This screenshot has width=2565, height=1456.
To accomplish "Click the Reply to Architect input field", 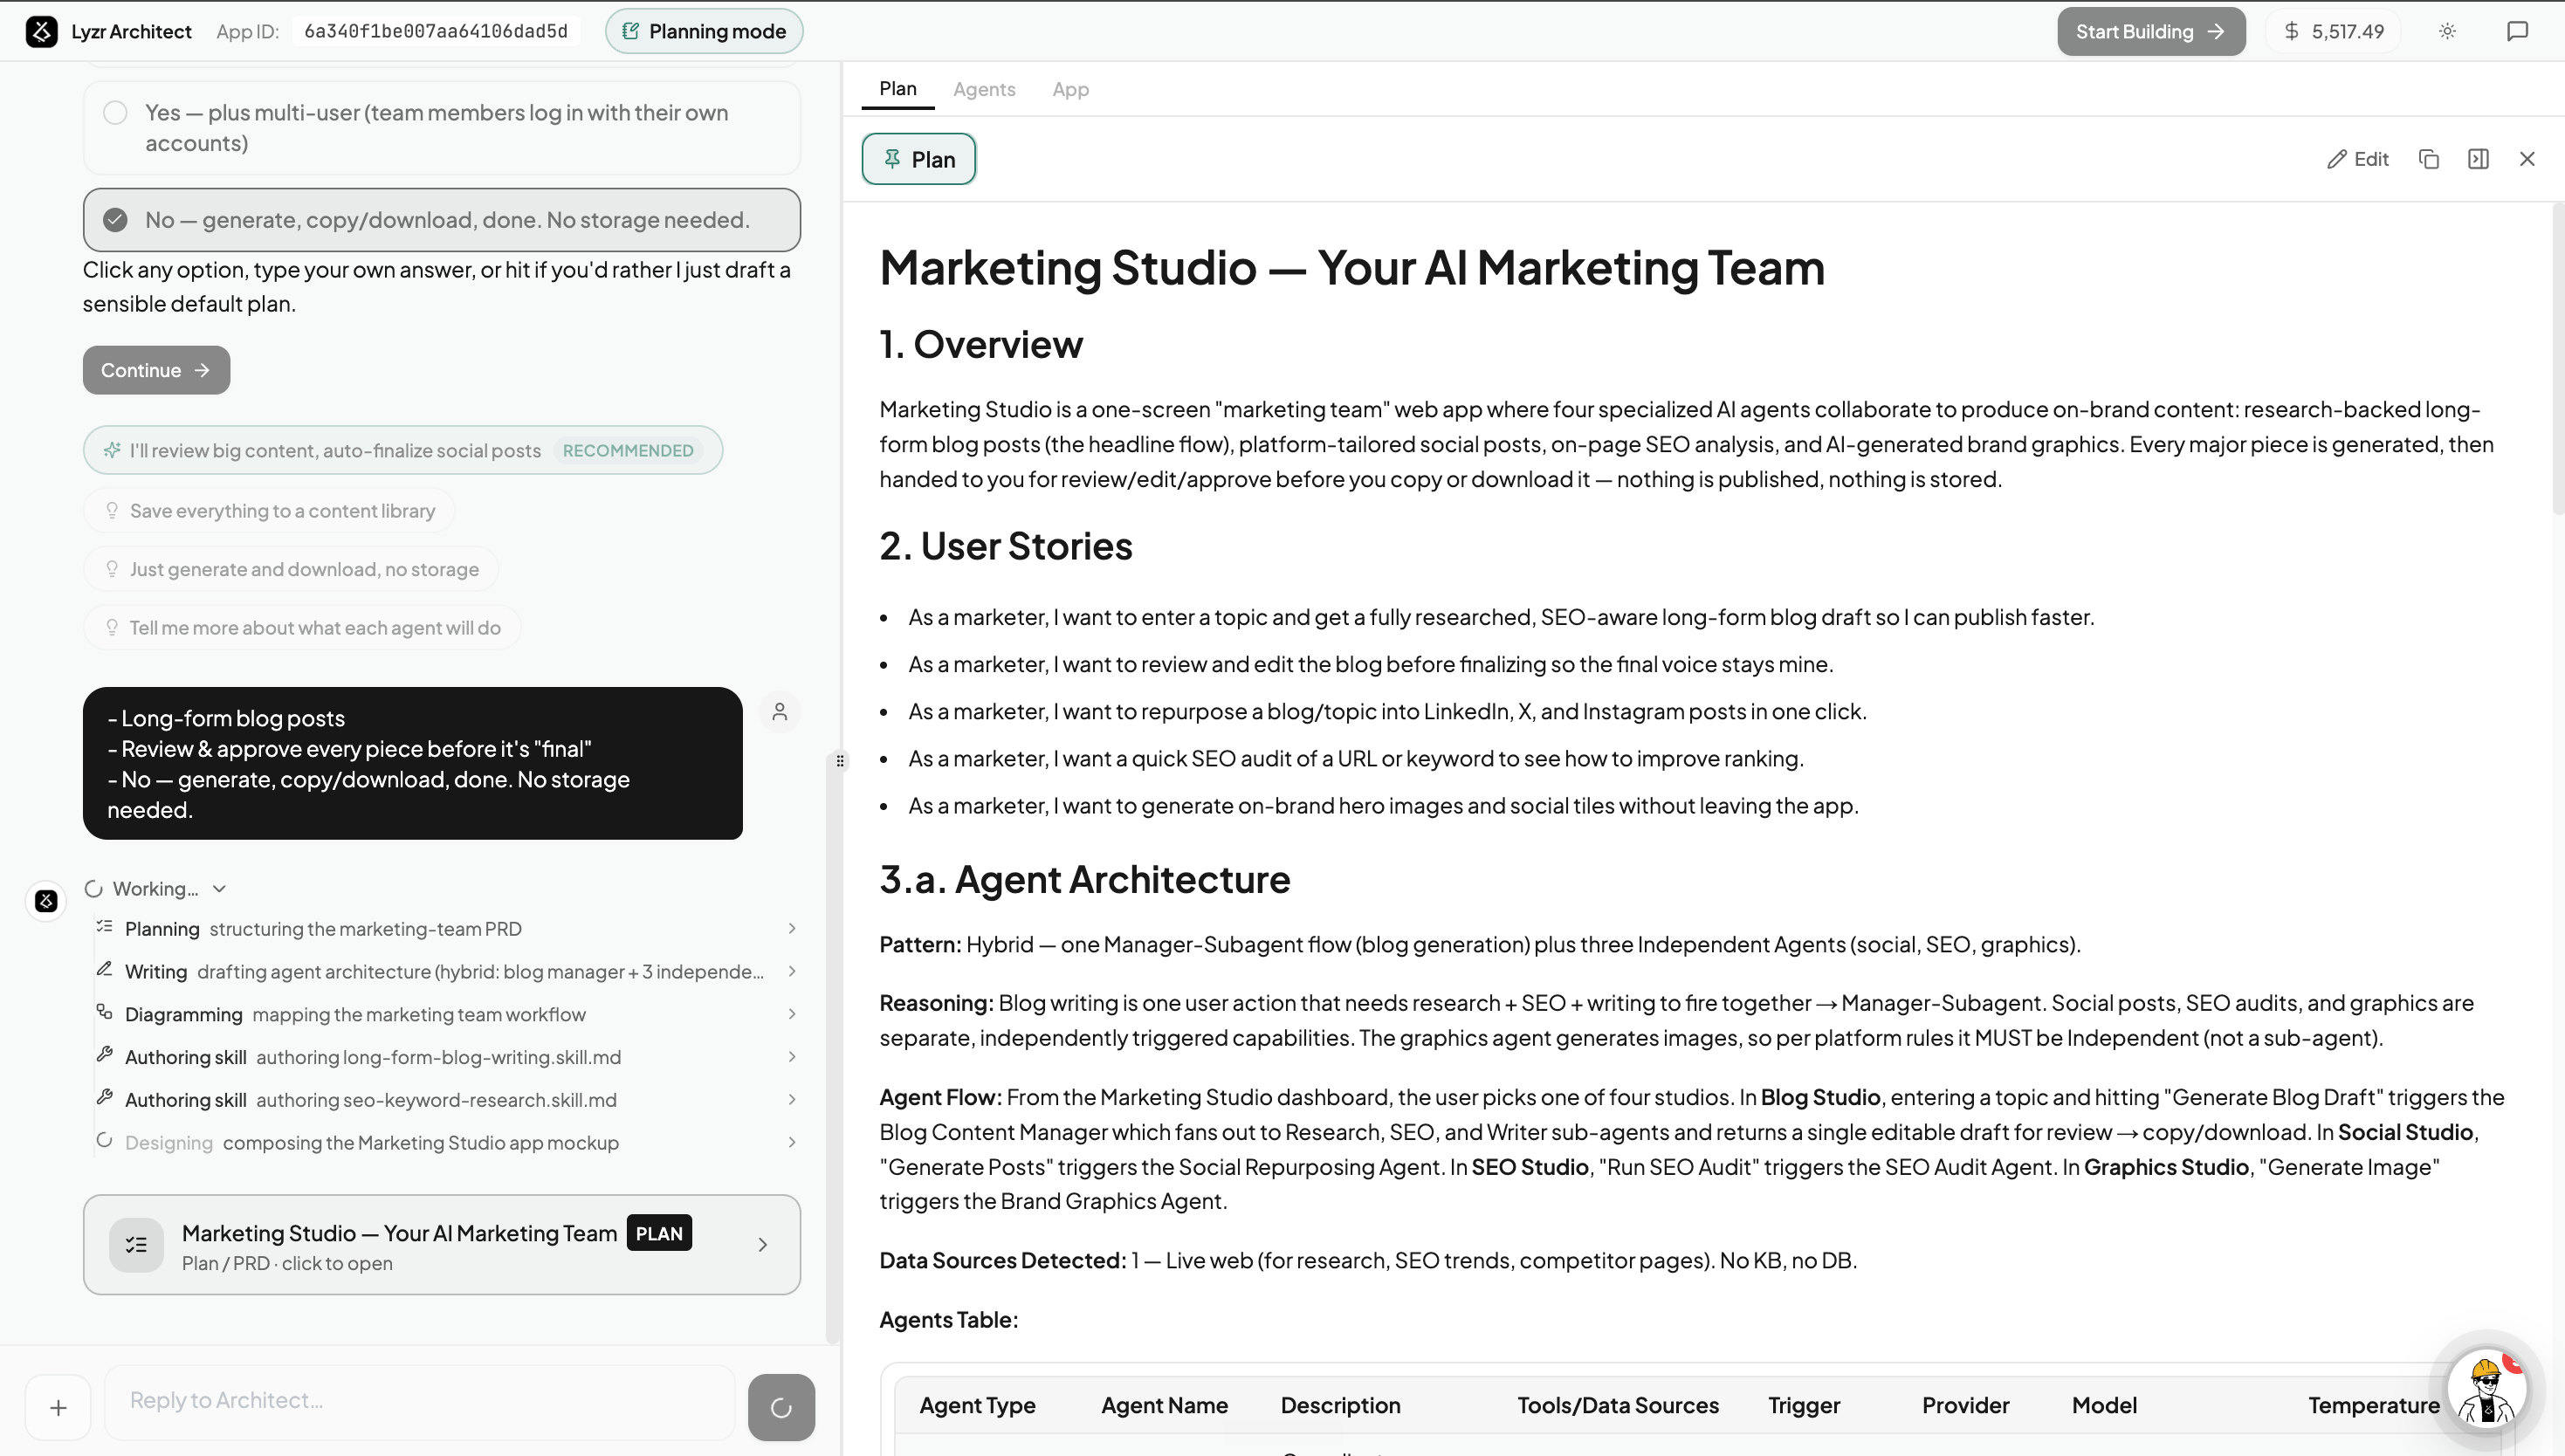I will click(x=420, y=1401).
